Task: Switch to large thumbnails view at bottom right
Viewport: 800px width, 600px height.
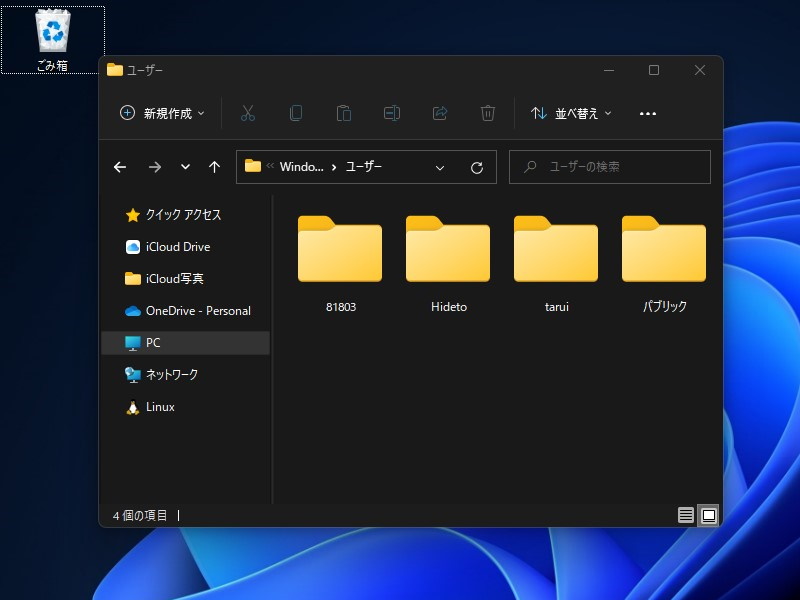Action: click(x=708, y=515)
